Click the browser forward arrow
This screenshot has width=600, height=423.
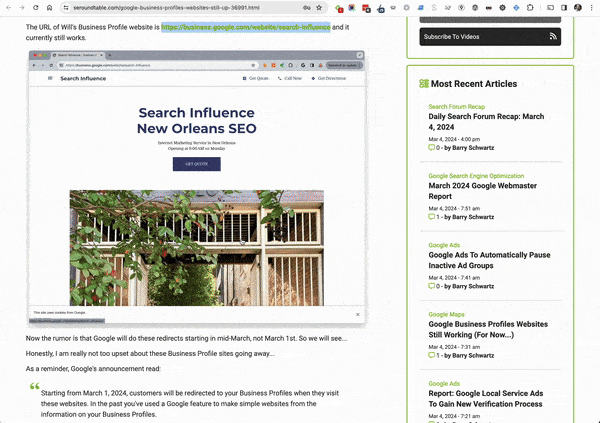tap(22, 7)
